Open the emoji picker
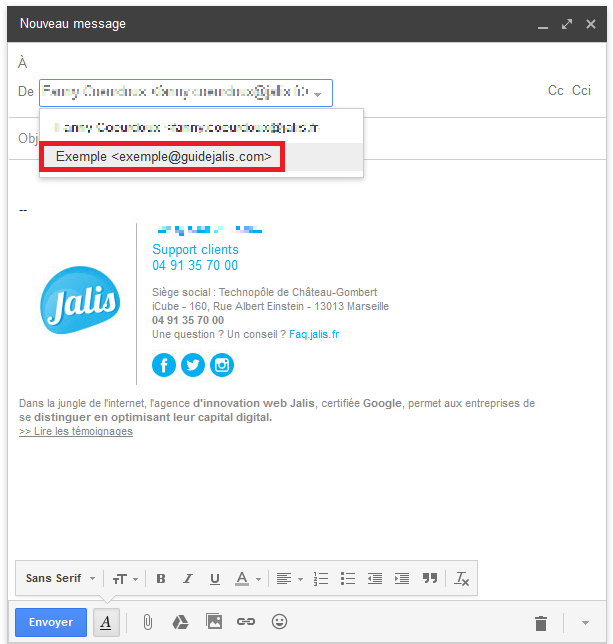This screenshot has width=613, height=644. point(279,622)
